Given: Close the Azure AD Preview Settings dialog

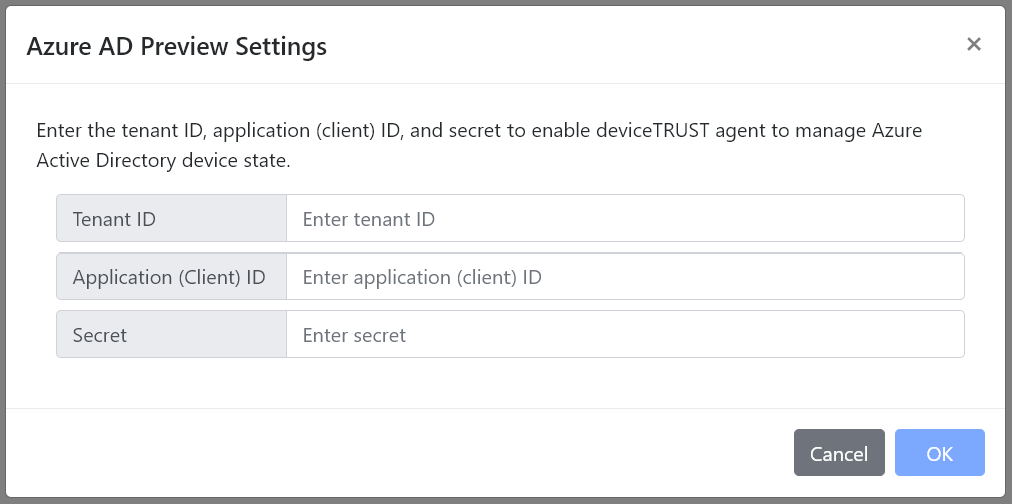Looking at the screenshot, I should click(x=973, y=44).
